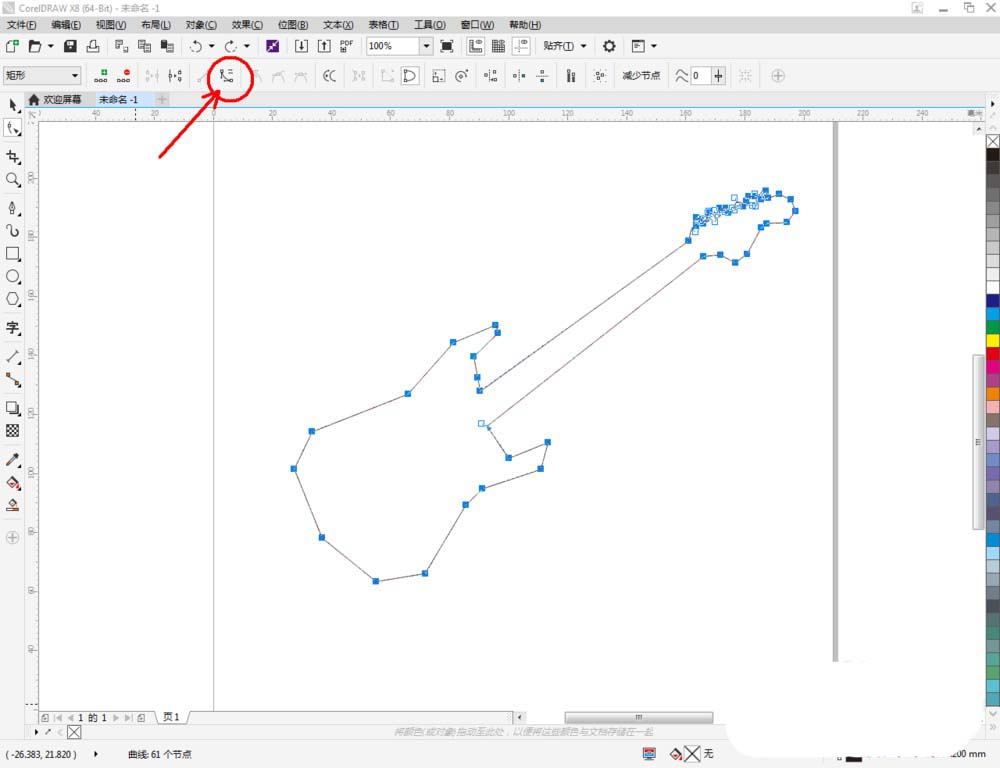
Task: Expand the status bar coordinates arrow
Action: [96, 754]
